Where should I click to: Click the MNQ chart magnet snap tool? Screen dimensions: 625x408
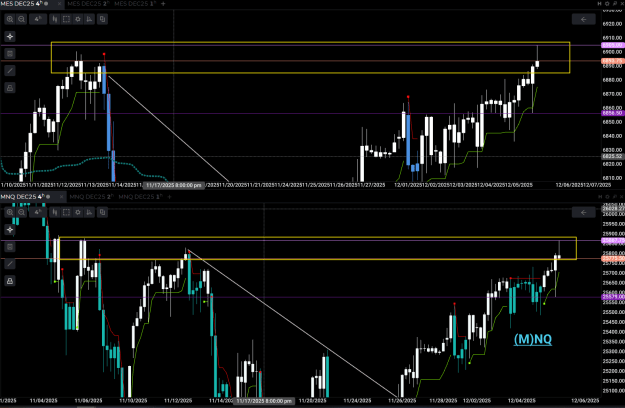[x=10, y=247]
